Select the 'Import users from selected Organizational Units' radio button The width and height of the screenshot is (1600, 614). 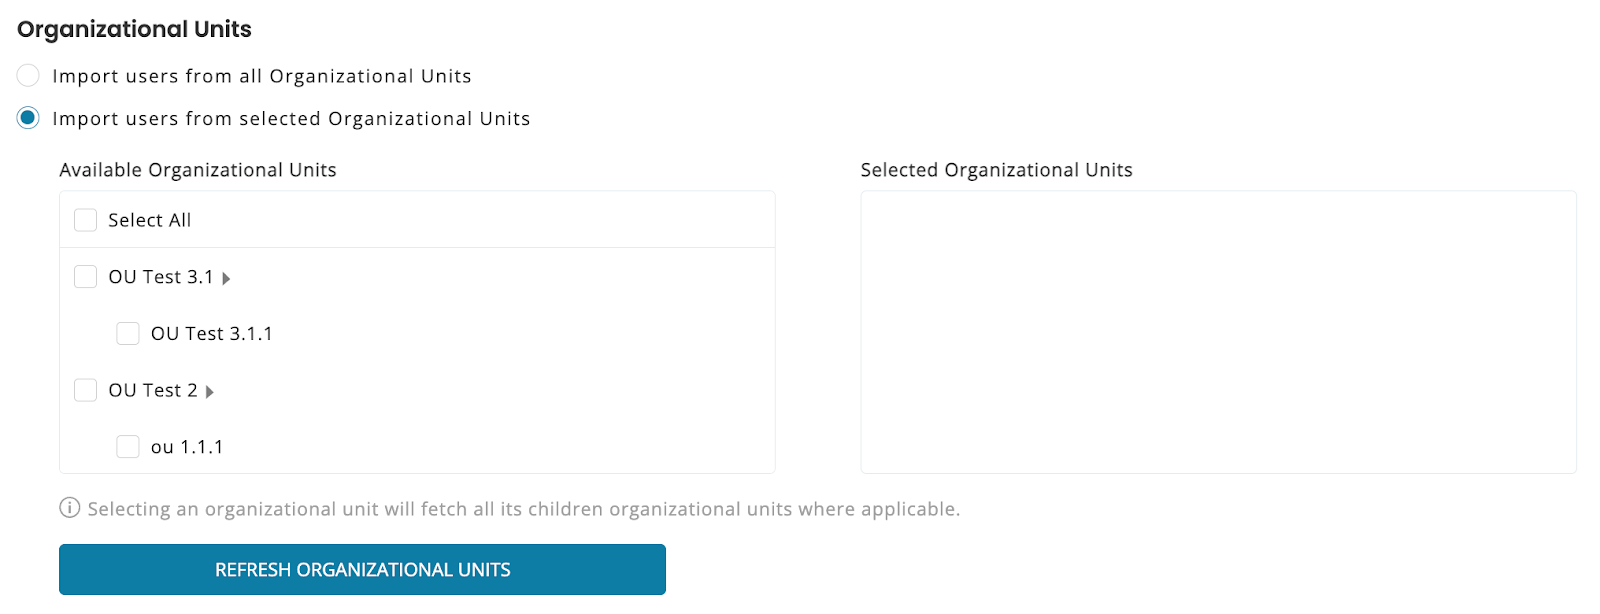tap(28, 118)
